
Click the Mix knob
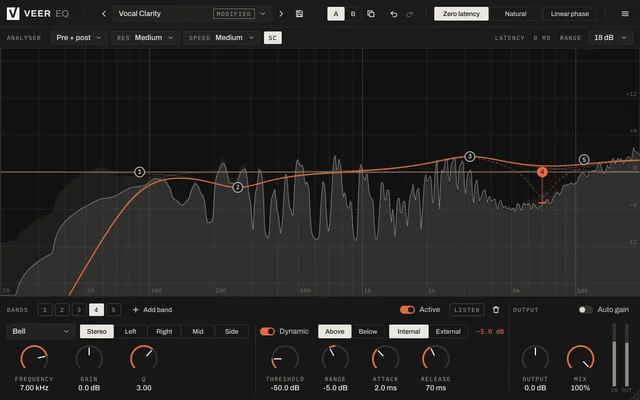point(580,359)
